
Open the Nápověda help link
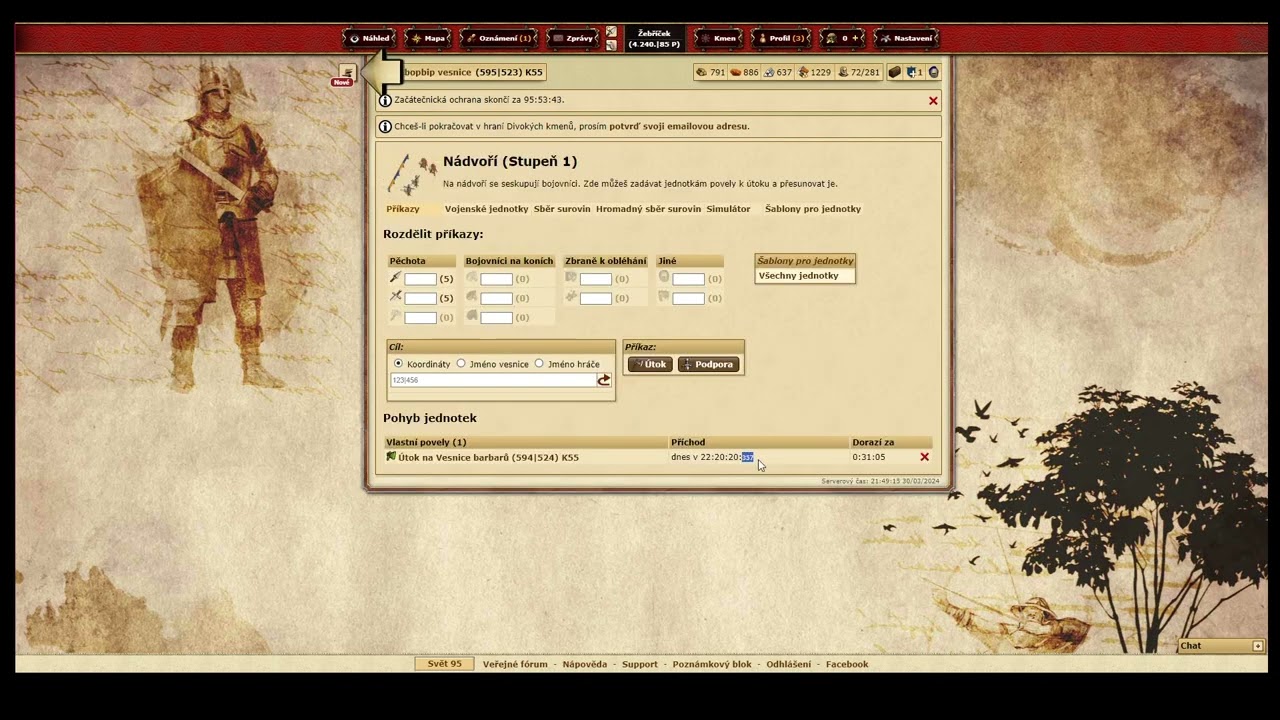coord(584,664)
